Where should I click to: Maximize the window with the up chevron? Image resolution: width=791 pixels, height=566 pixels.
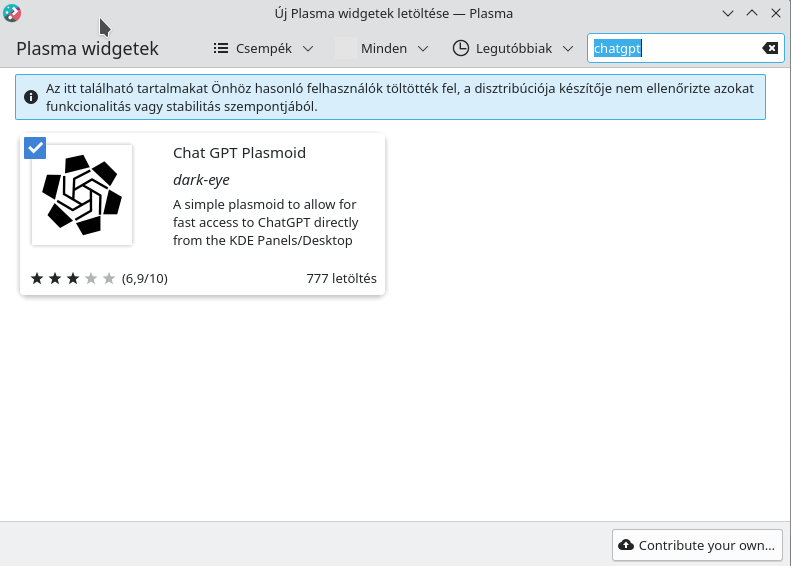tap(752, 13)
